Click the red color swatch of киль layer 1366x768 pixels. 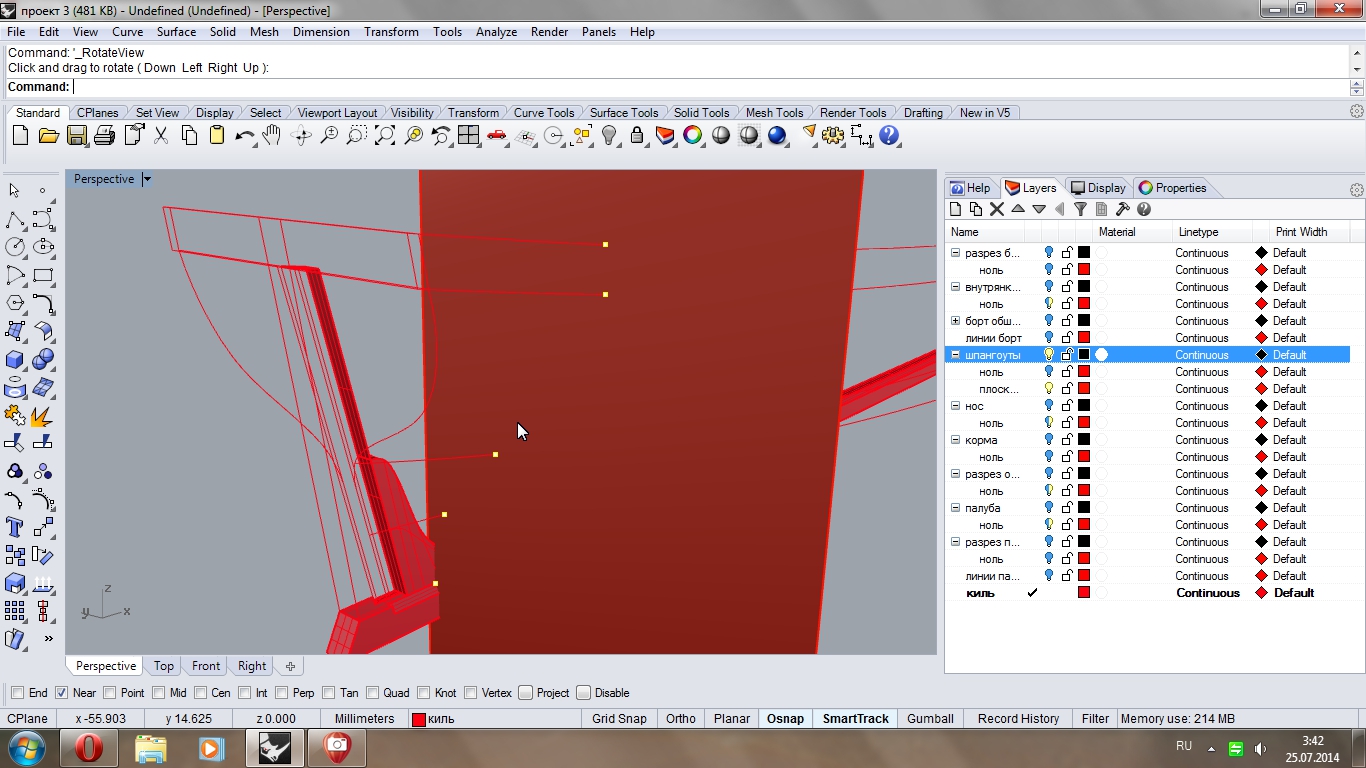coord(1084,593)
